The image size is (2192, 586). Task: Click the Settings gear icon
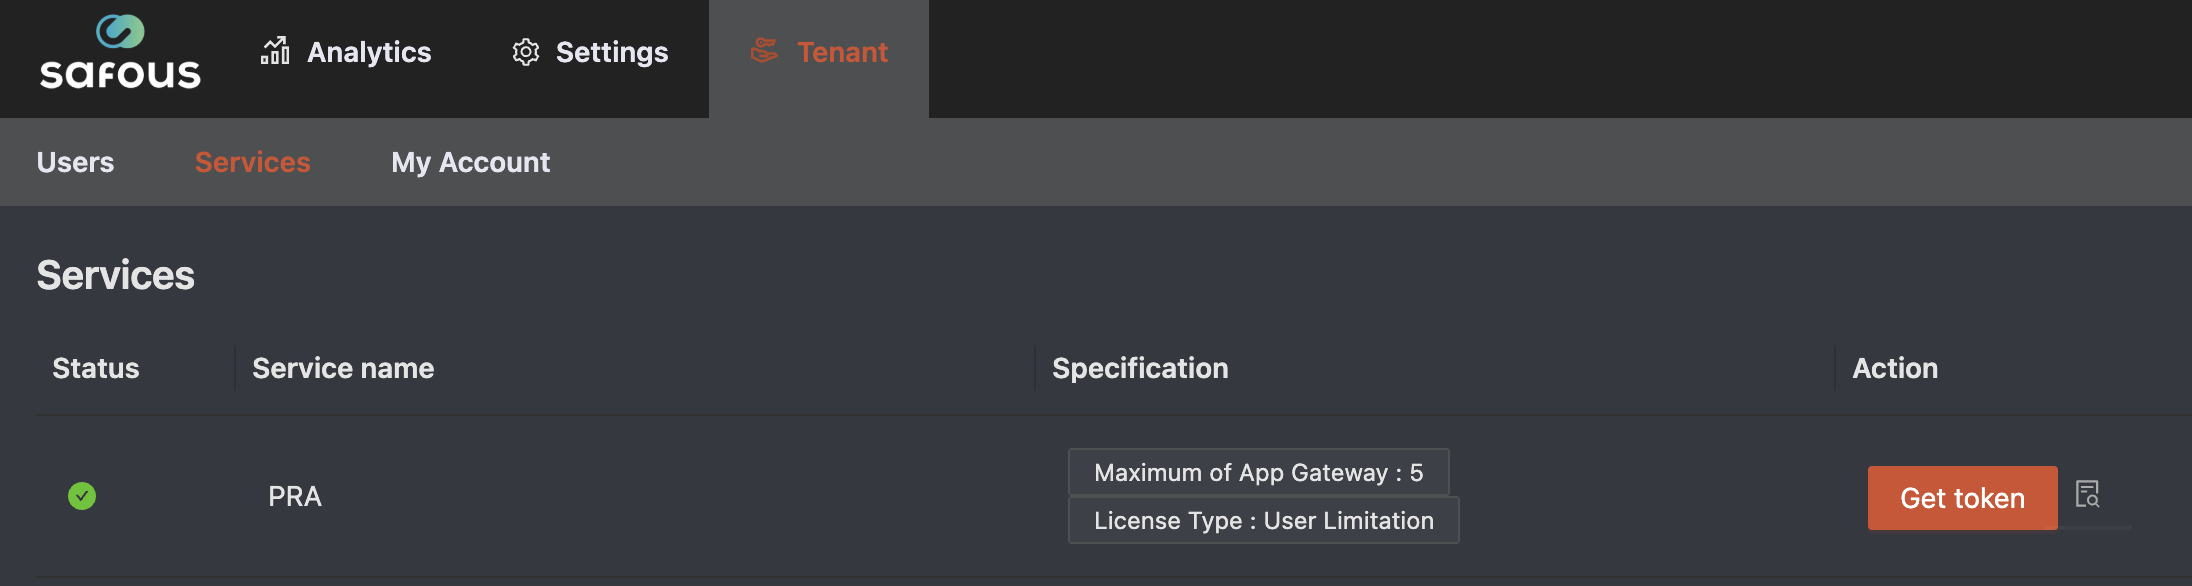(x=526, y=52)
